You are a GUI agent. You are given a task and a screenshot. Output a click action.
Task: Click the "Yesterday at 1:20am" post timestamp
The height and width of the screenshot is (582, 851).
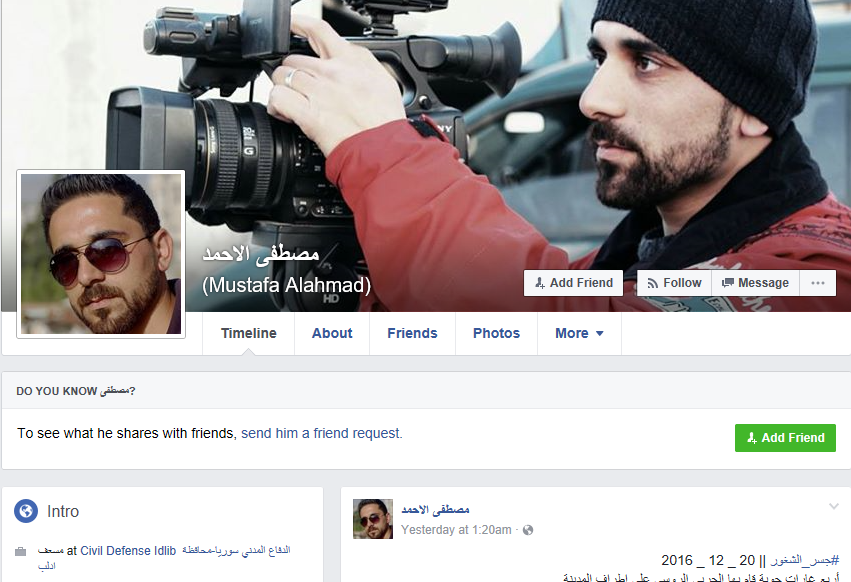(456, 530)
